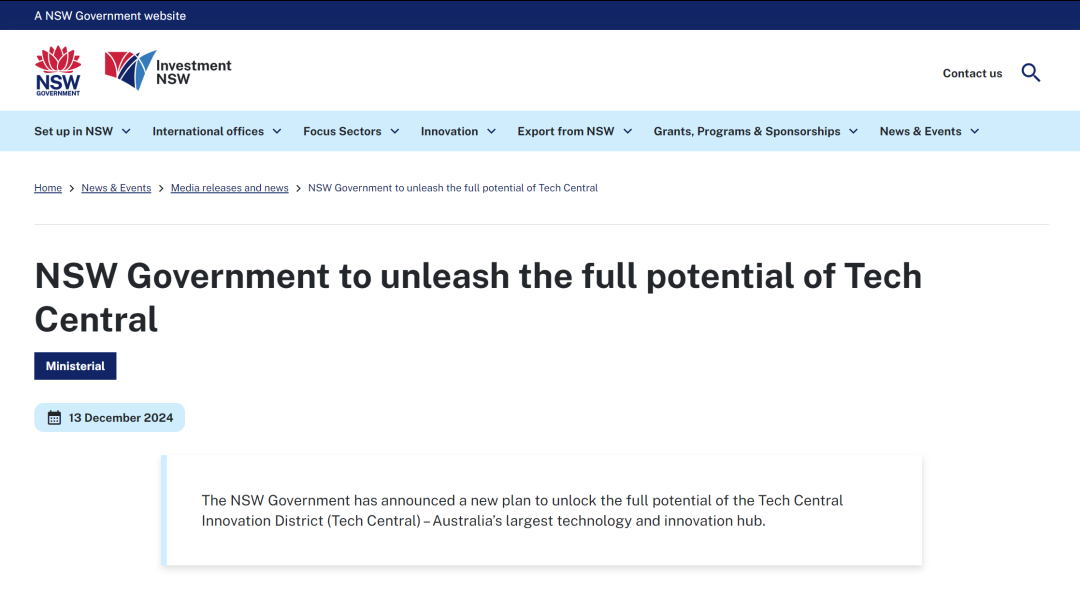Image resolution: width=1080 pixels, height=589 pixels.
Task: Open the Export from NSW menu
Action: click(x=565, y=131)
